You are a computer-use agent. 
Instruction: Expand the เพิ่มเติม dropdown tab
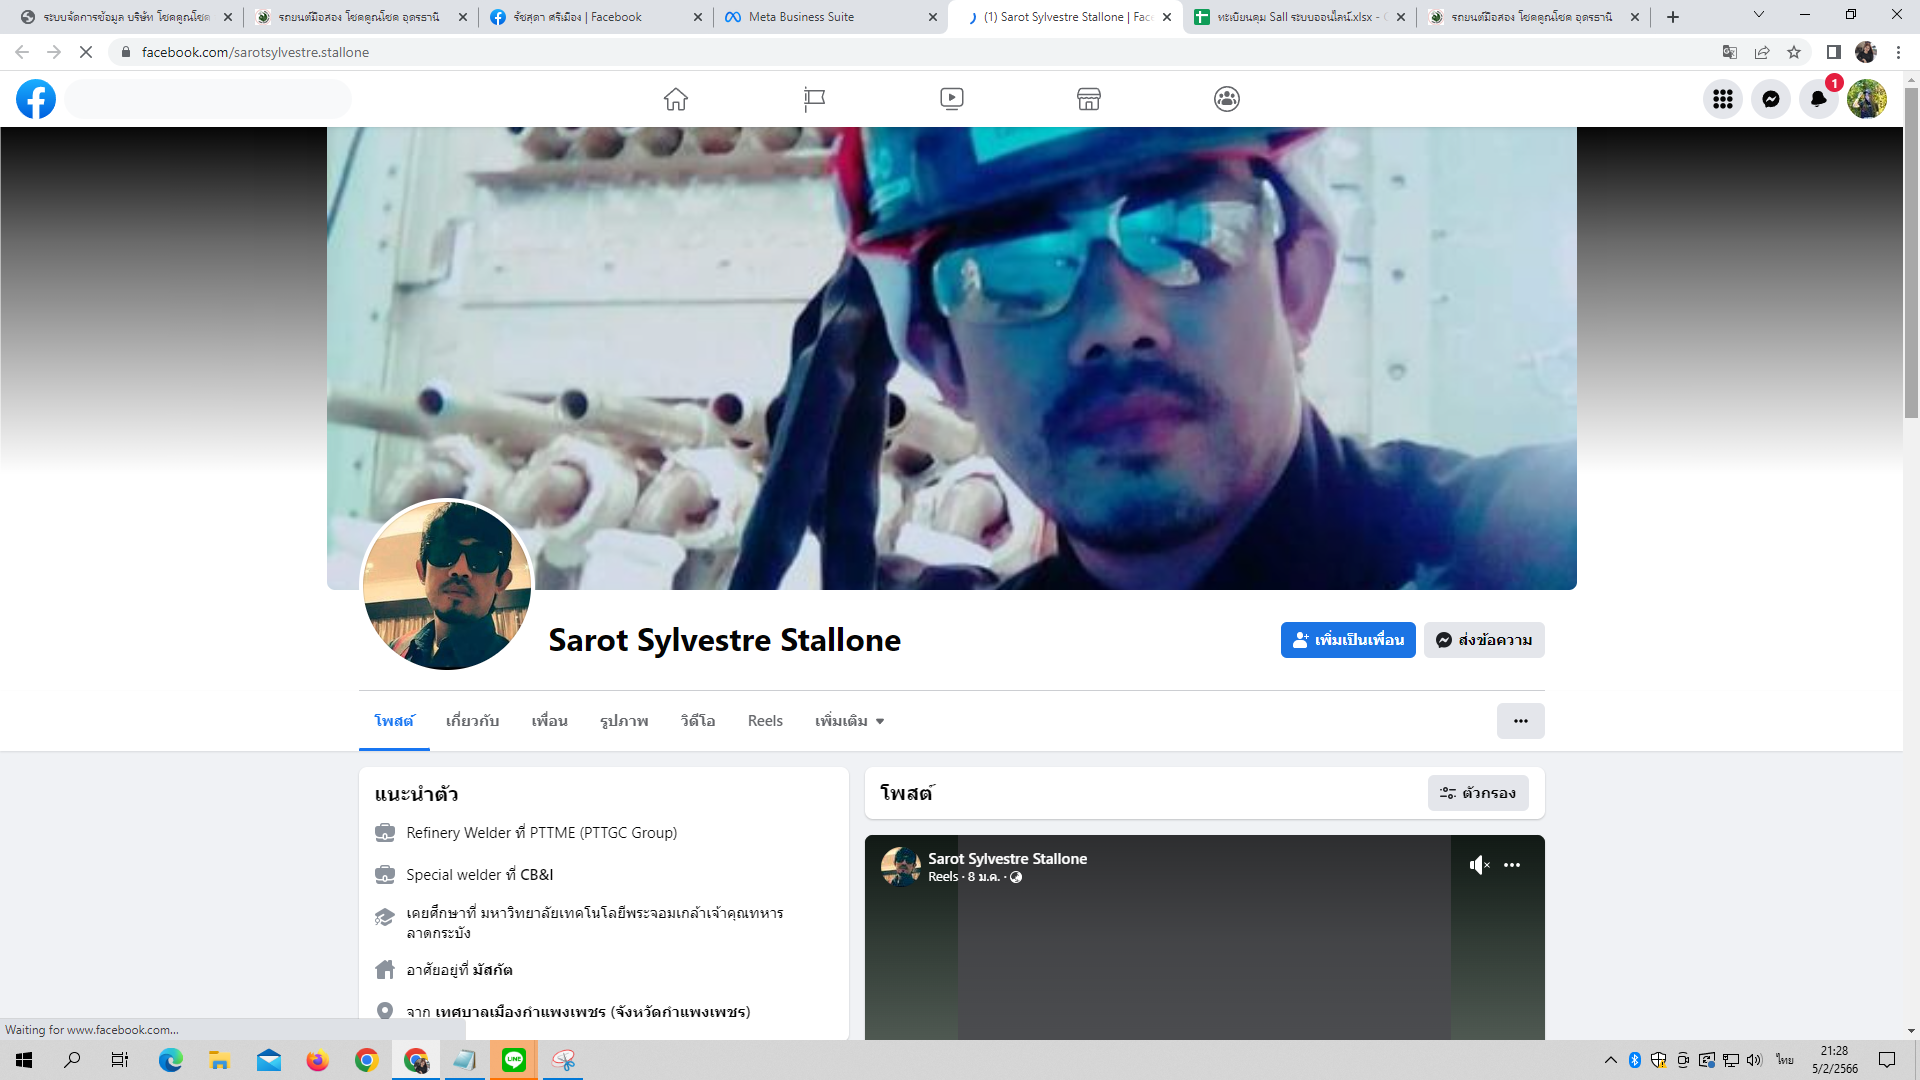click(849, 721)
